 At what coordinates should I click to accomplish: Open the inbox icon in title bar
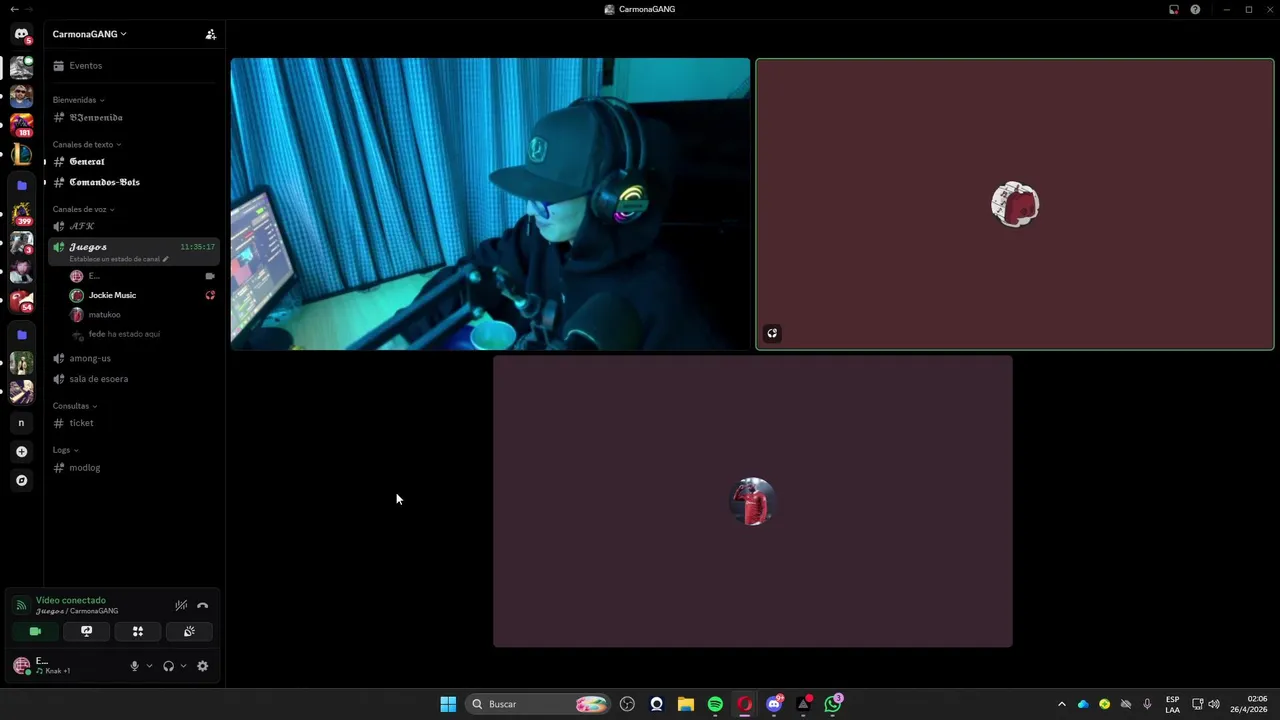[x=1174, y=9]
